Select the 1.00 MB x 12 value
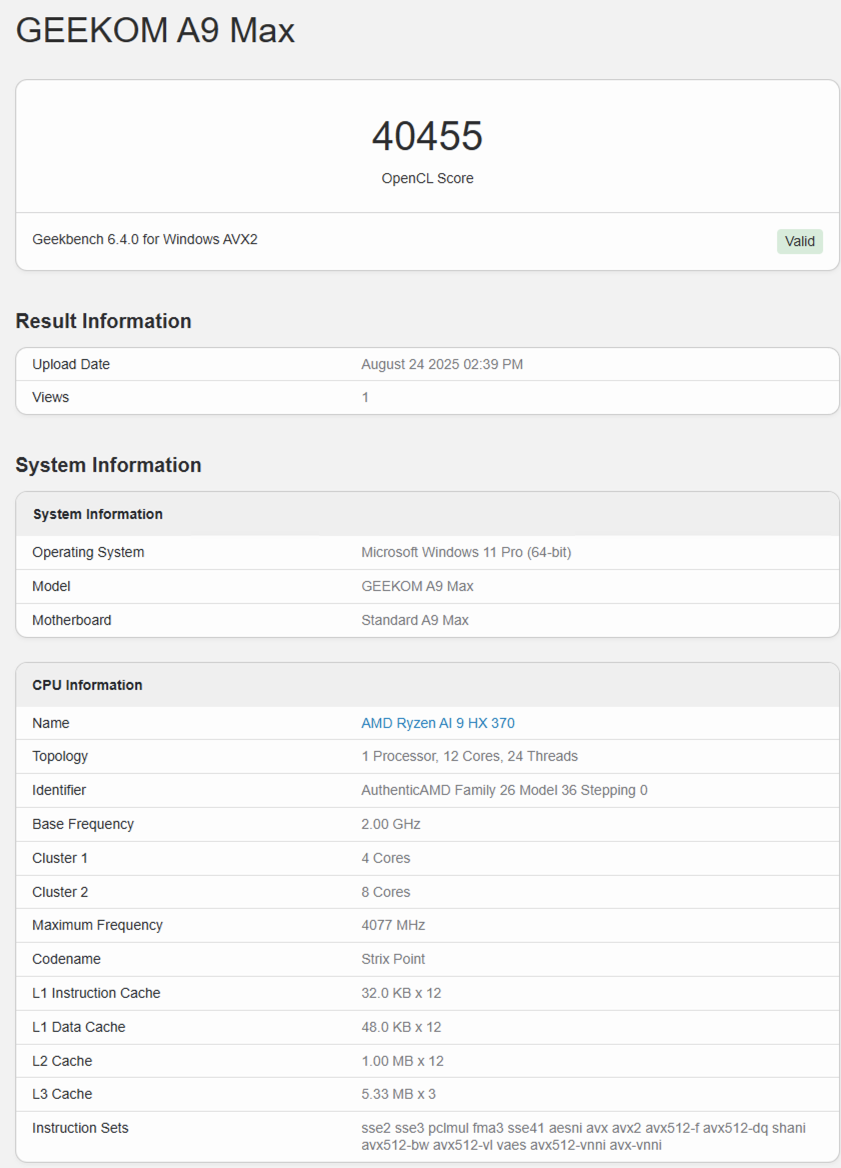 [402, 1061]
